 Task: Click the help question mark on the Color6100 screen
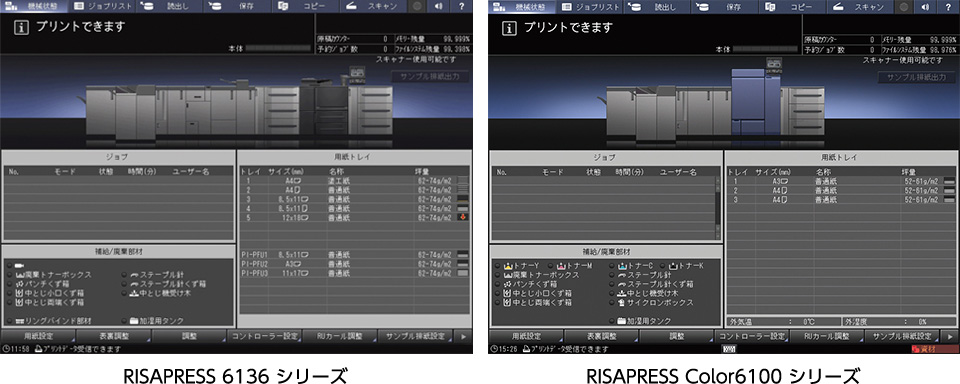tap(948, 7)
